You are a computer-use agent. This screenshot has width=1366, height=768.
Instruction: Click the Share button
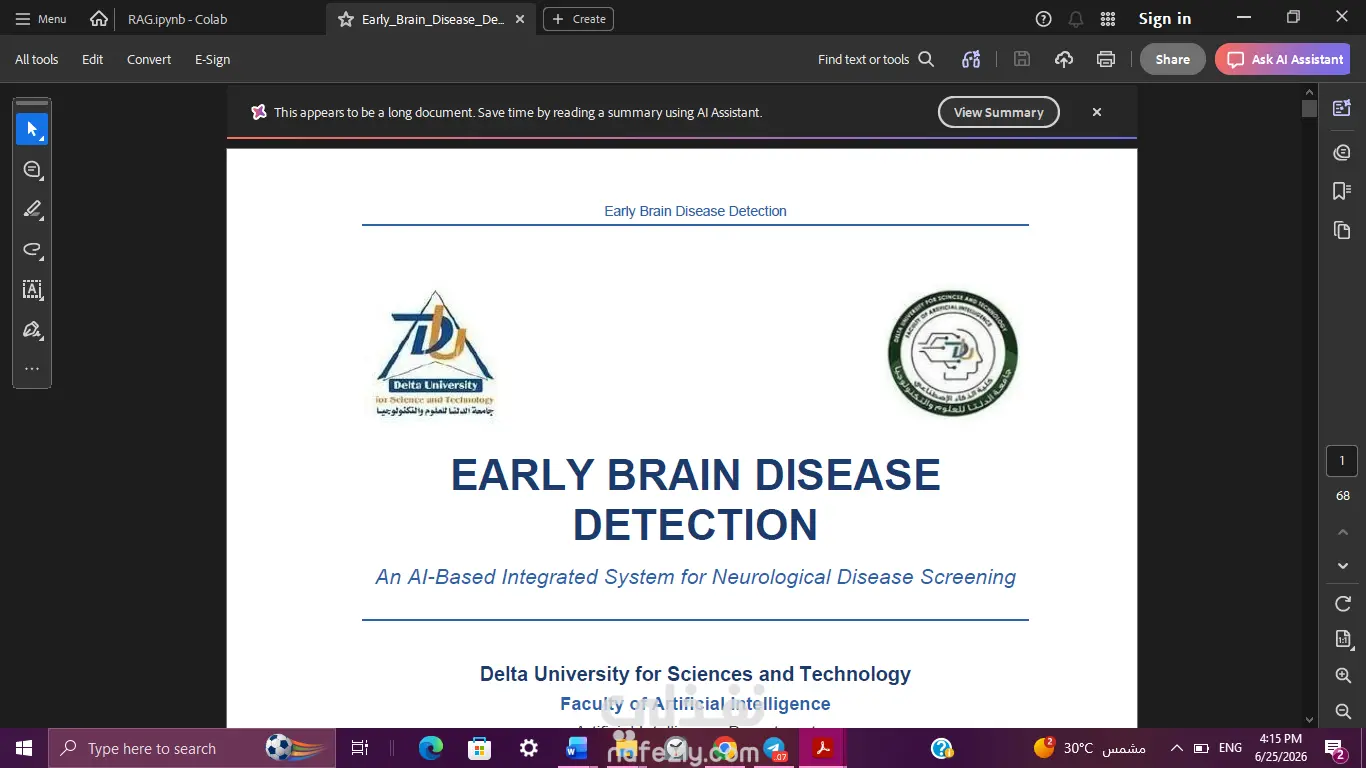click(x=1173, y=59)
